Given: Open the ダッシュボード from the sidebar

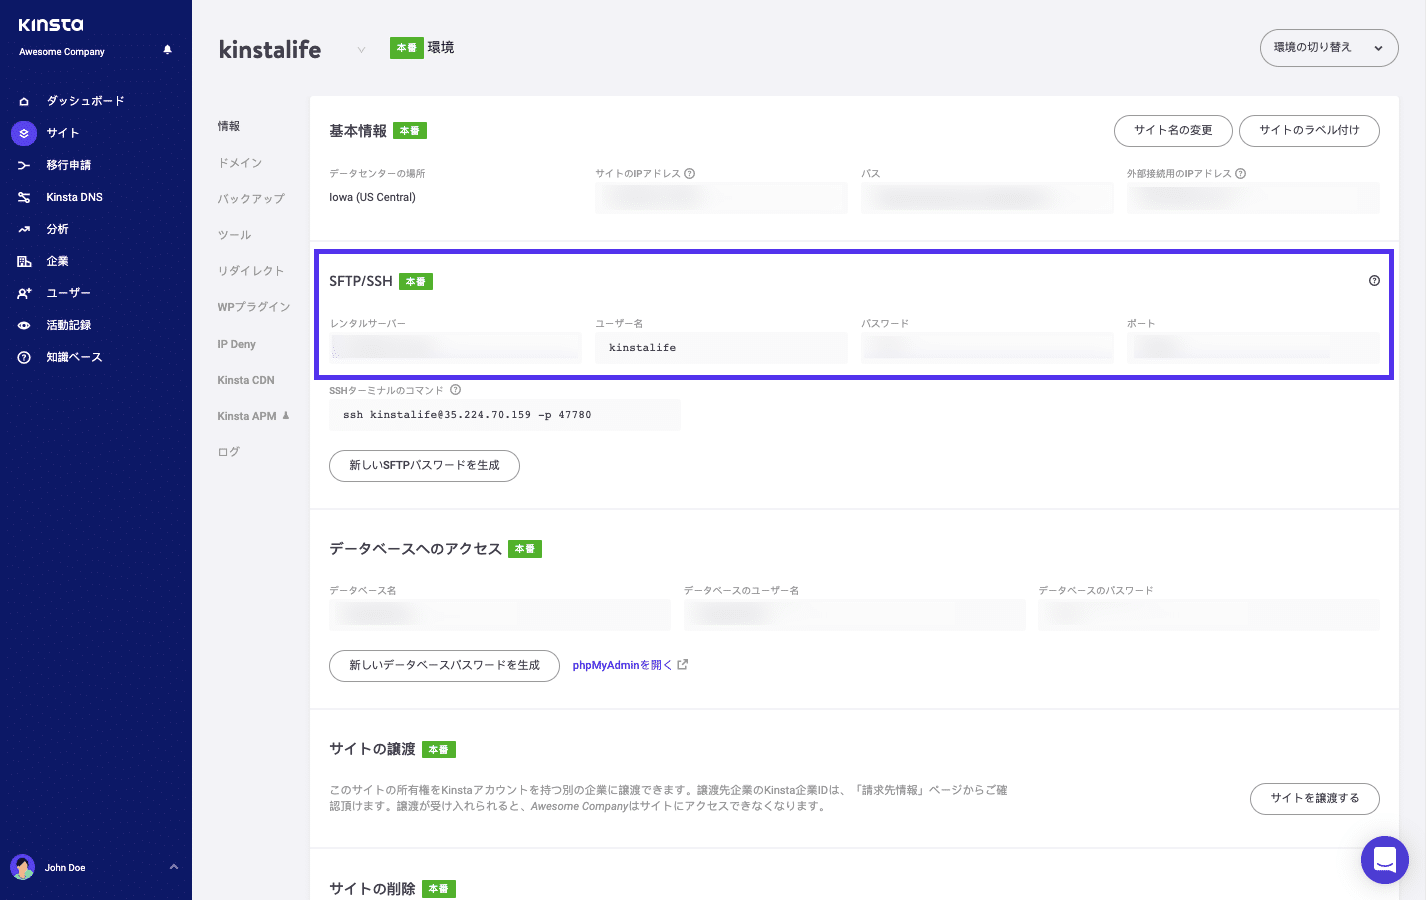Looking at the screenshot, I should [x=85, y=100].
